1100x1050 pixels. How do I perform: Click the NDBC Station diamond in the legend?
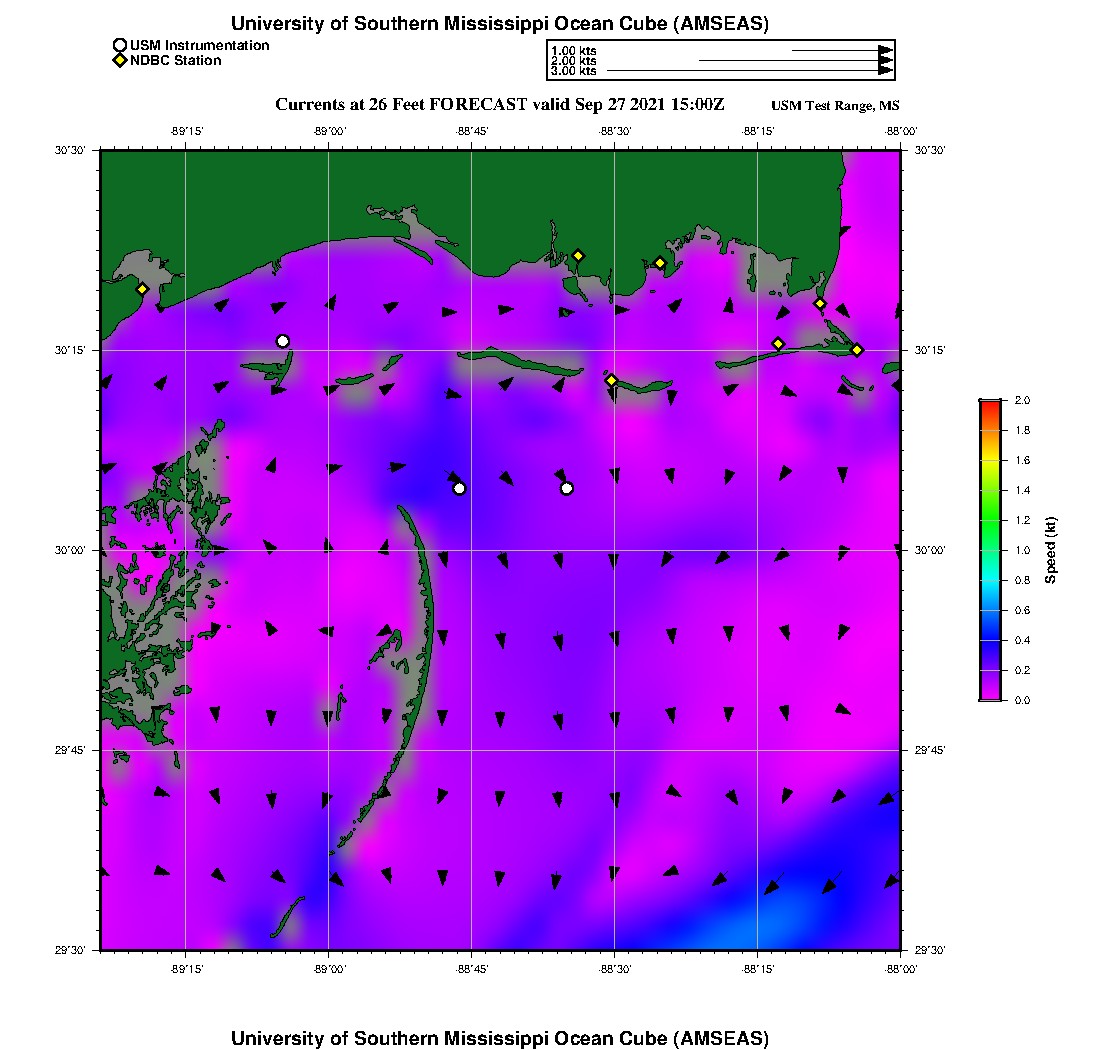pos(120,61)
